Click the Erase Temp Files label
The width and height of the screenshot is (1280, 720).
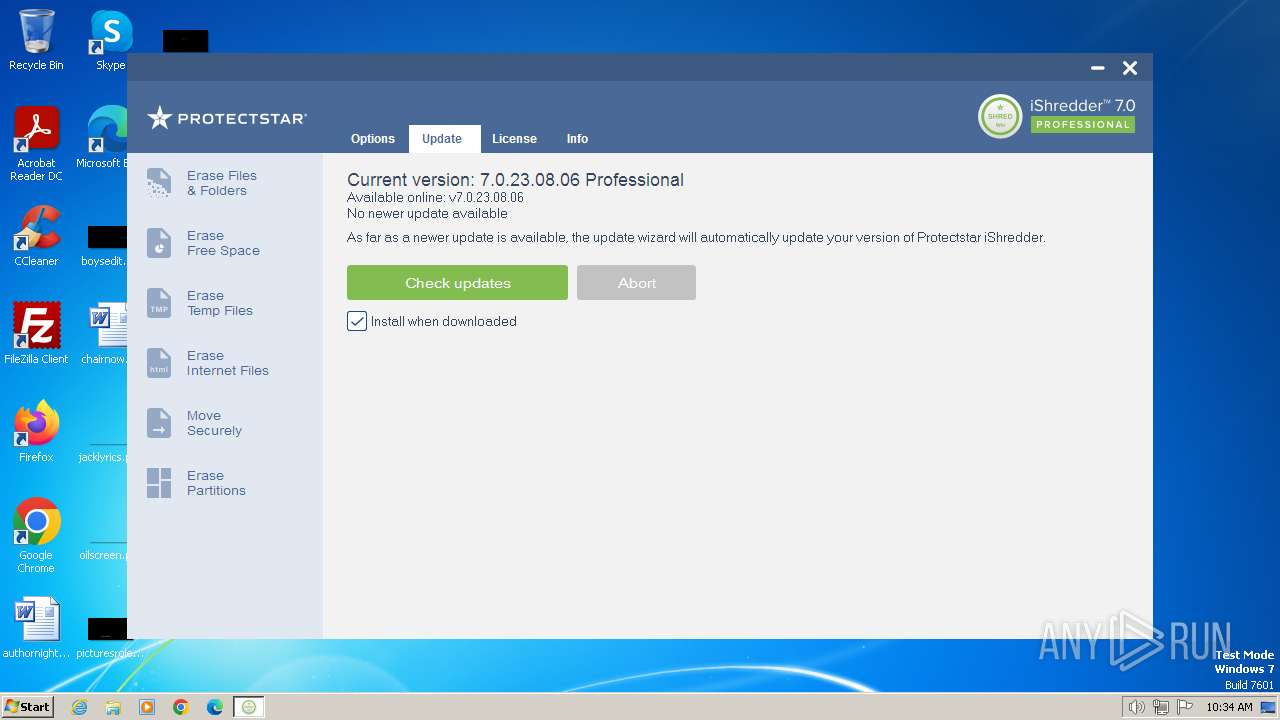point(220,303)
